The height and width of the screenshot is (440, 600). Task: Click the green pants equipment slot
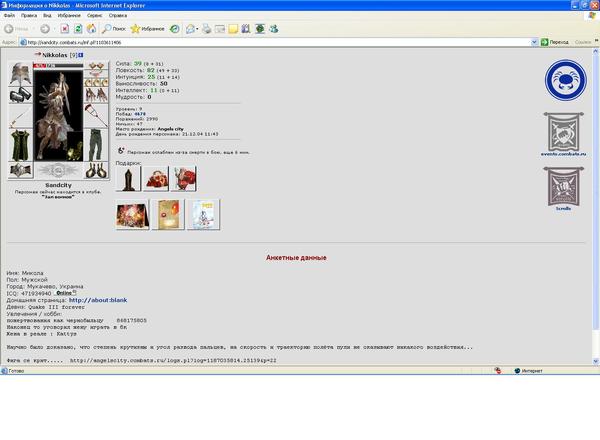point(96,145)
